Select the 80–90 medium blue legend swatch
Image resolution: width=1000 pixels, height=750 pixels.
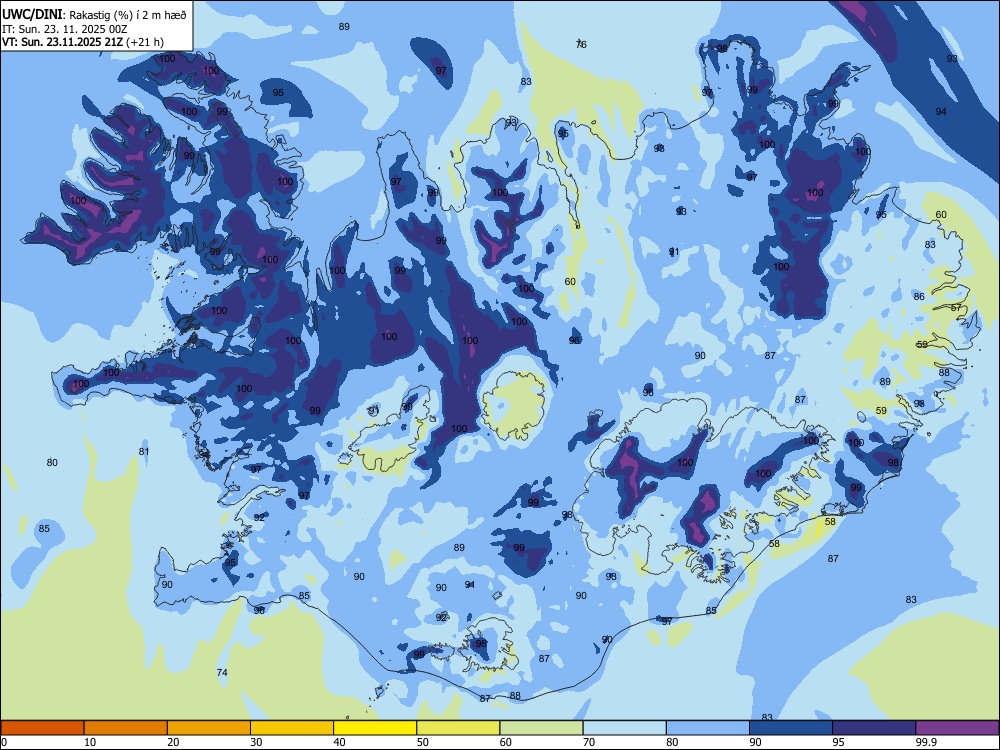point(708,728)
